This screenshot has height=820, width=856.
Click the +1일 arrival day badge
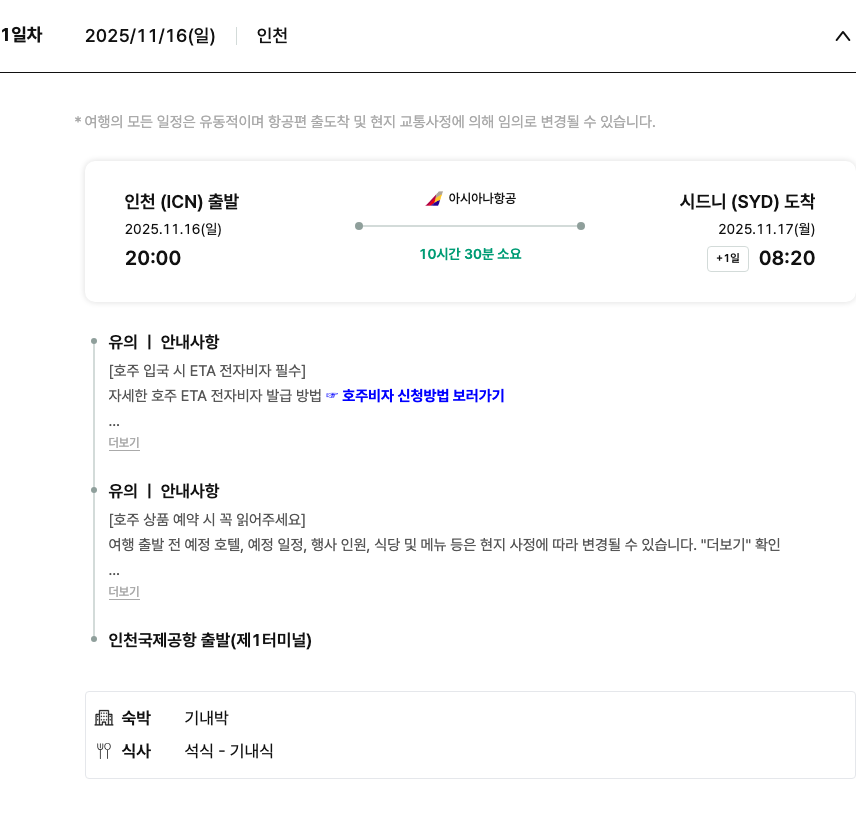728,259
